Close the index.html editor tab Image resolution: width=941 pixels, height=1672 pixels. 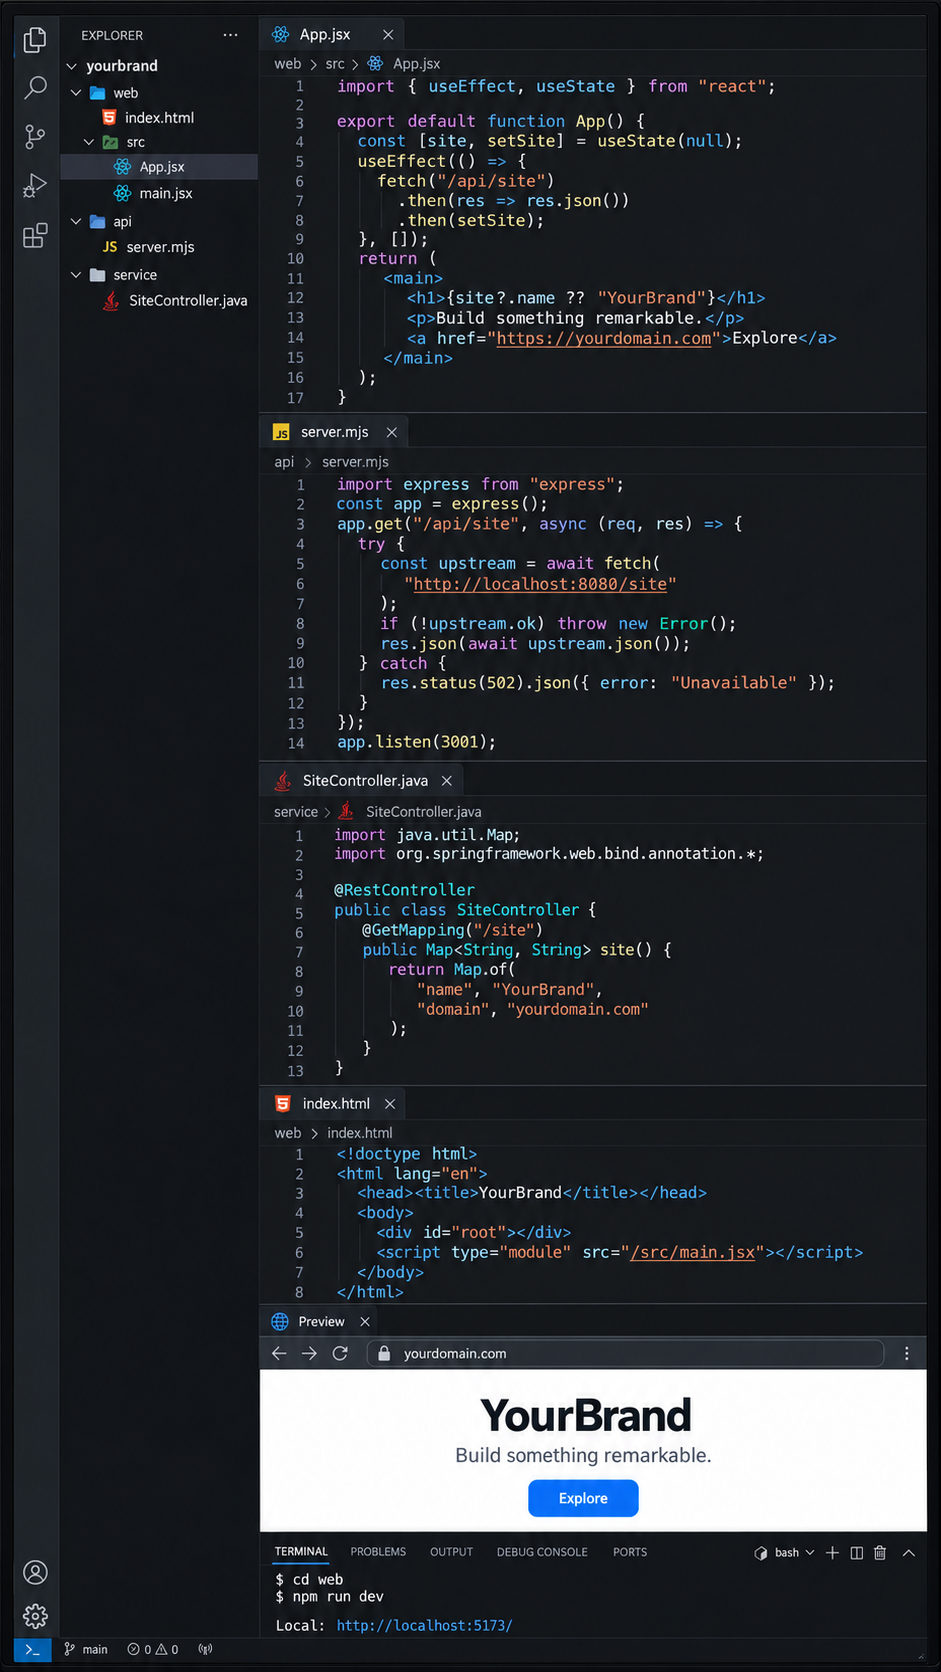tap(390, 1103)
